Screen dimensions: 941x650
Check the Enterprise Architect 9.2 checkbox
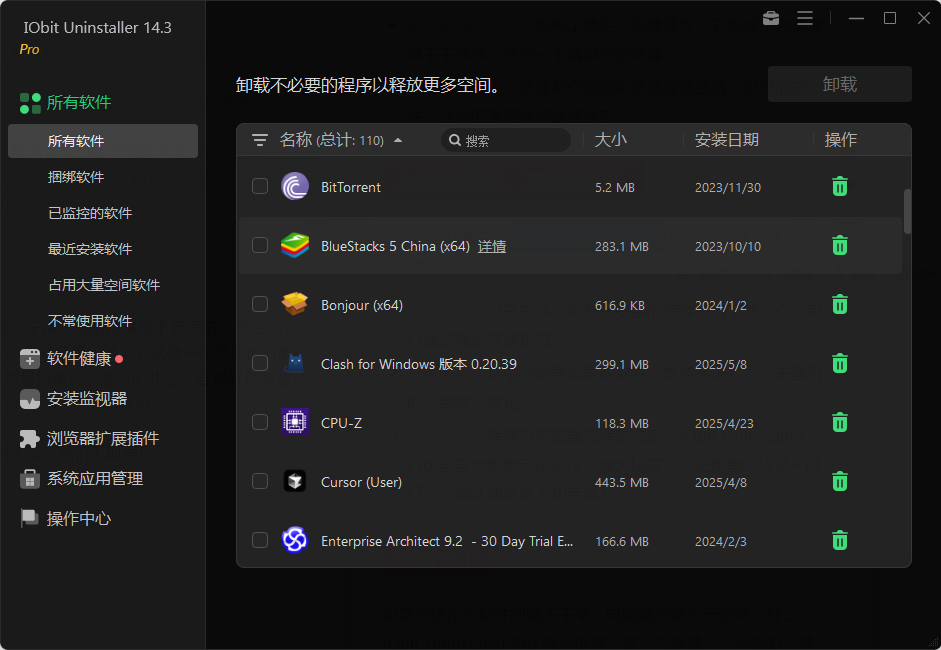260,540
